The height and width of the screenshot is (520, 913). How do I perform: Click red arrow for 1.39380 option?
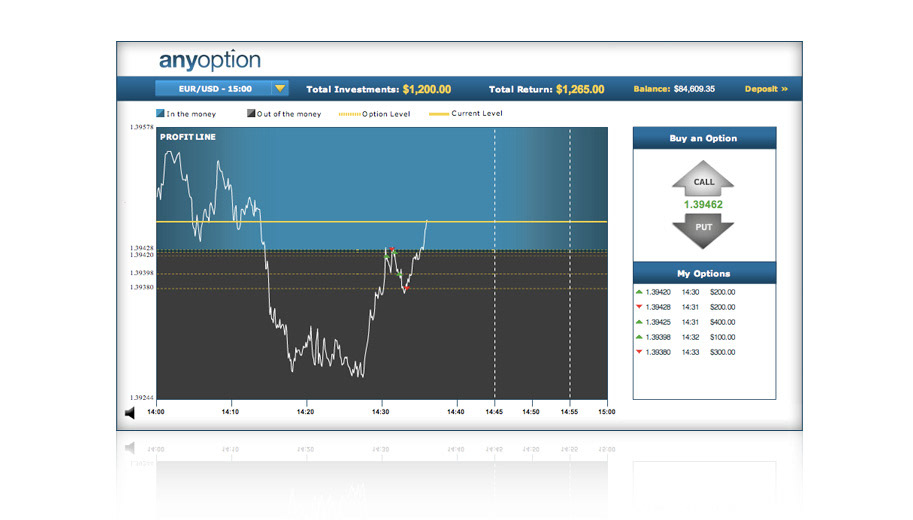click(639, 352)
